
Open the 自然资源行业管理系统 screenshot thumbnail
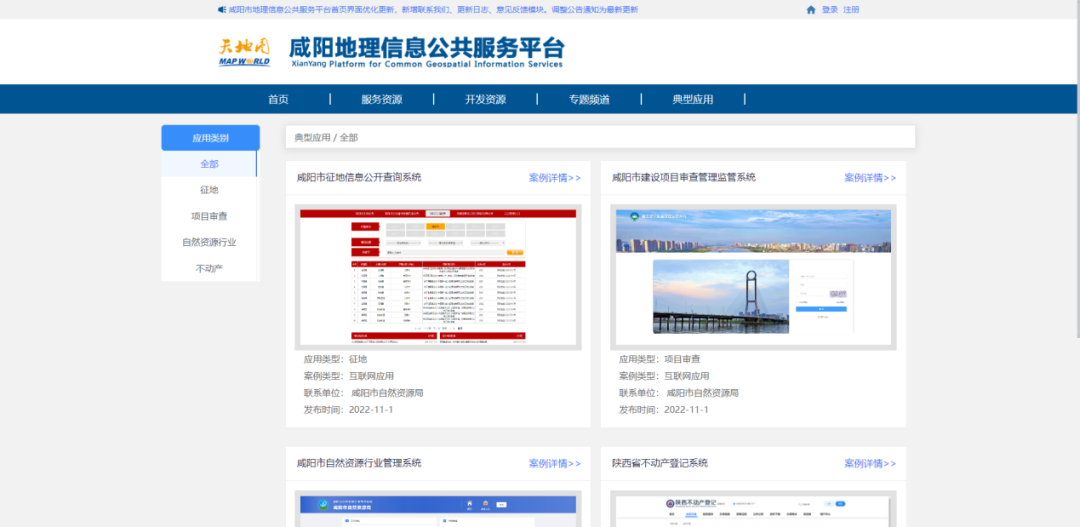438,508
